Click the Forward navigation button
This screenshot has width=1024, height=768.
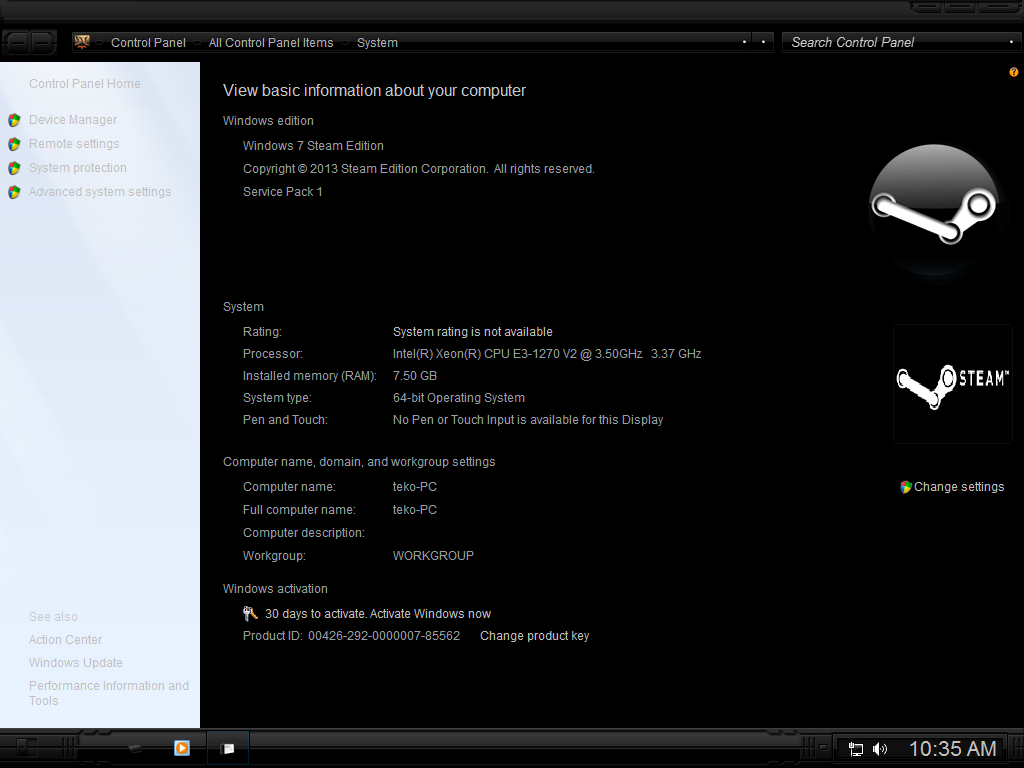coord(43,42)
